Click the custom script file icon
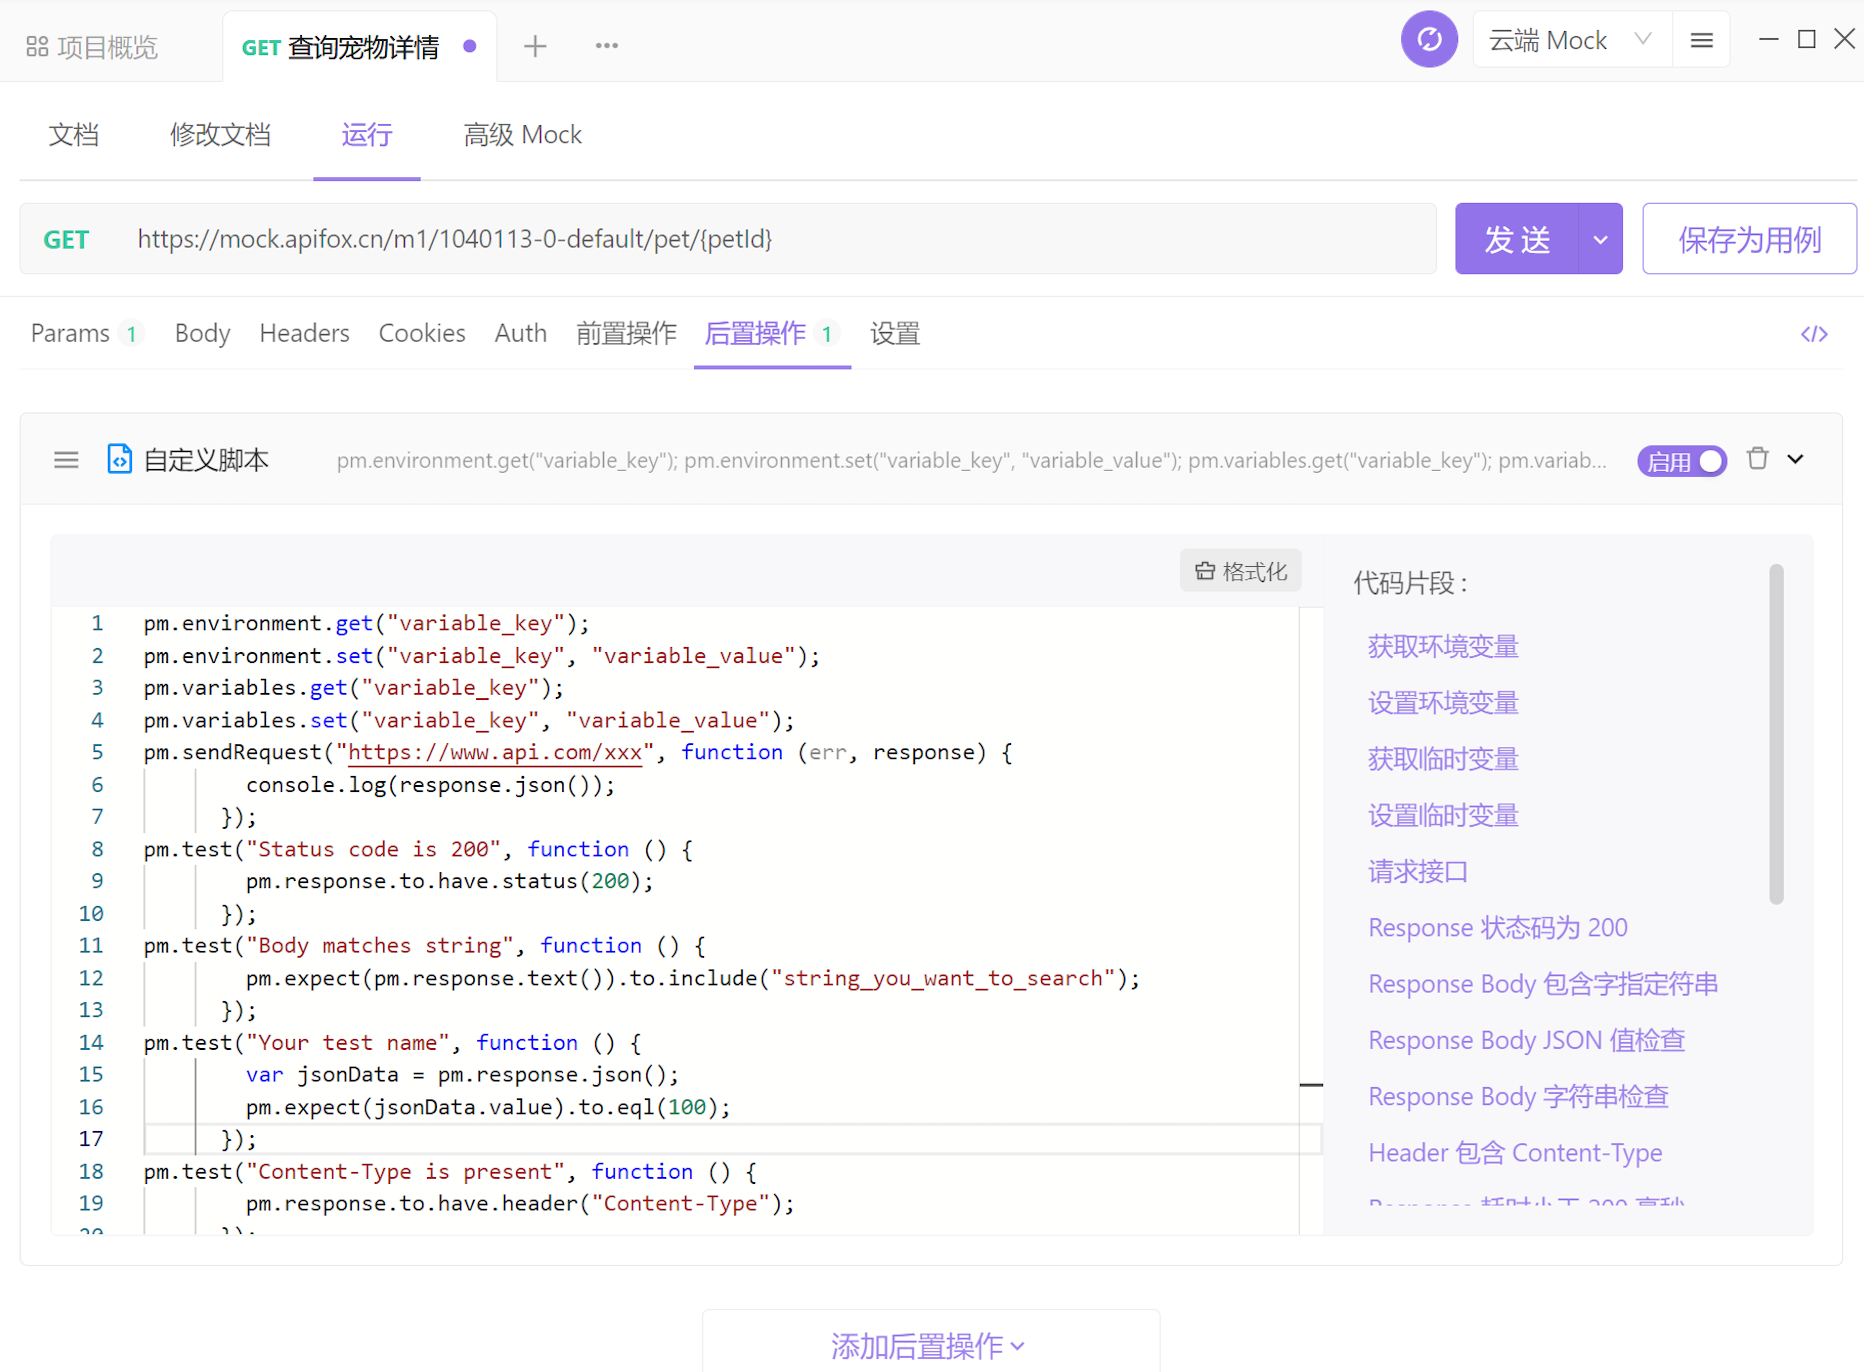 [119, 459]
